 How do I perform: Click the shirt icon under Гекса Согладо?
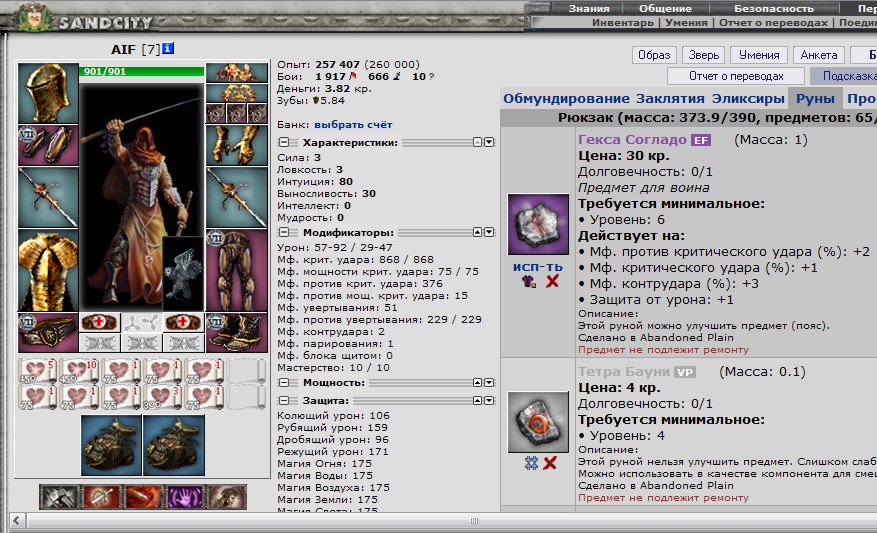(529, 281)
